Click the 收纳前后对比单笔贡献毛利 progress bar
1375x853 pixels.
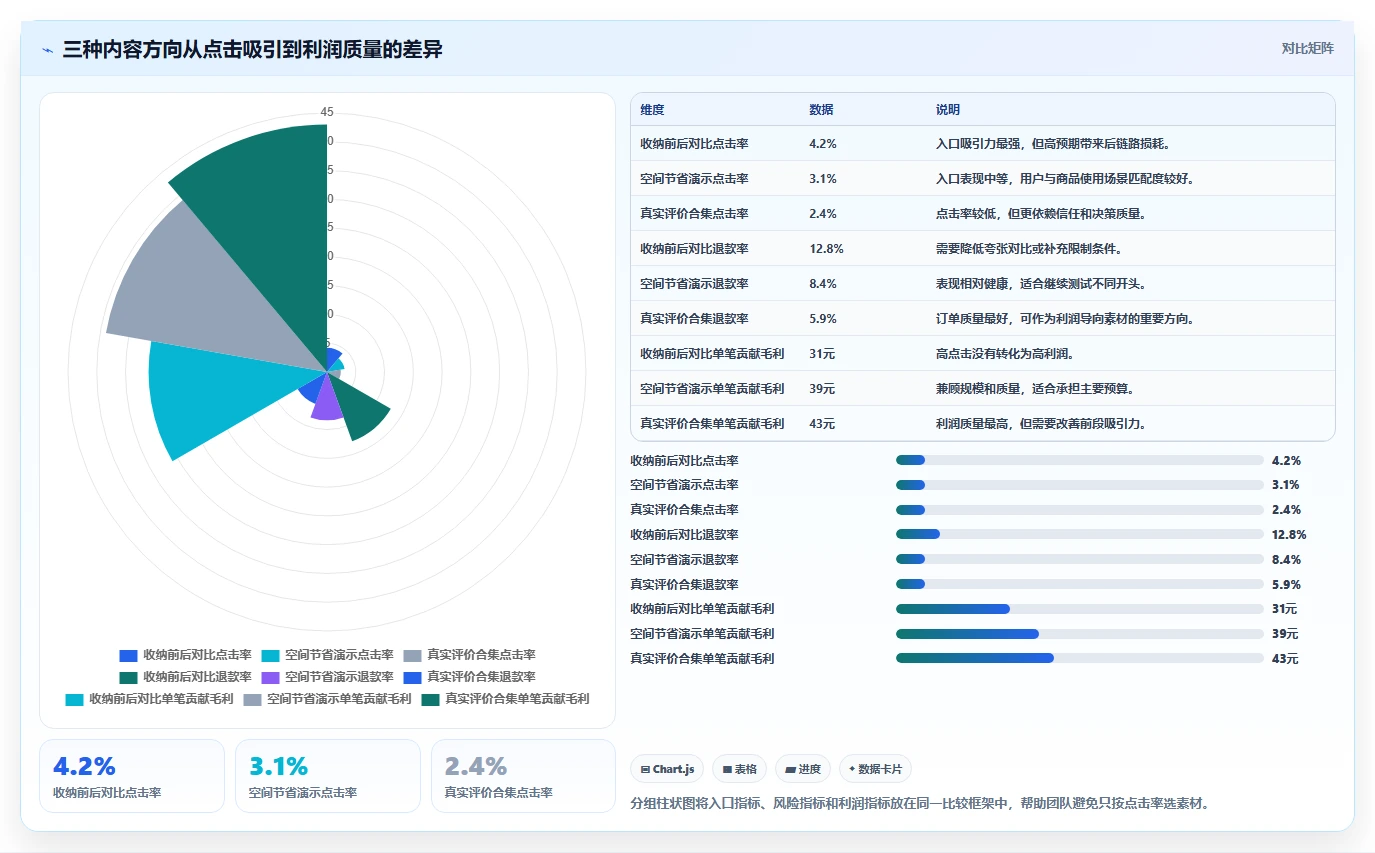point(1080,609)
